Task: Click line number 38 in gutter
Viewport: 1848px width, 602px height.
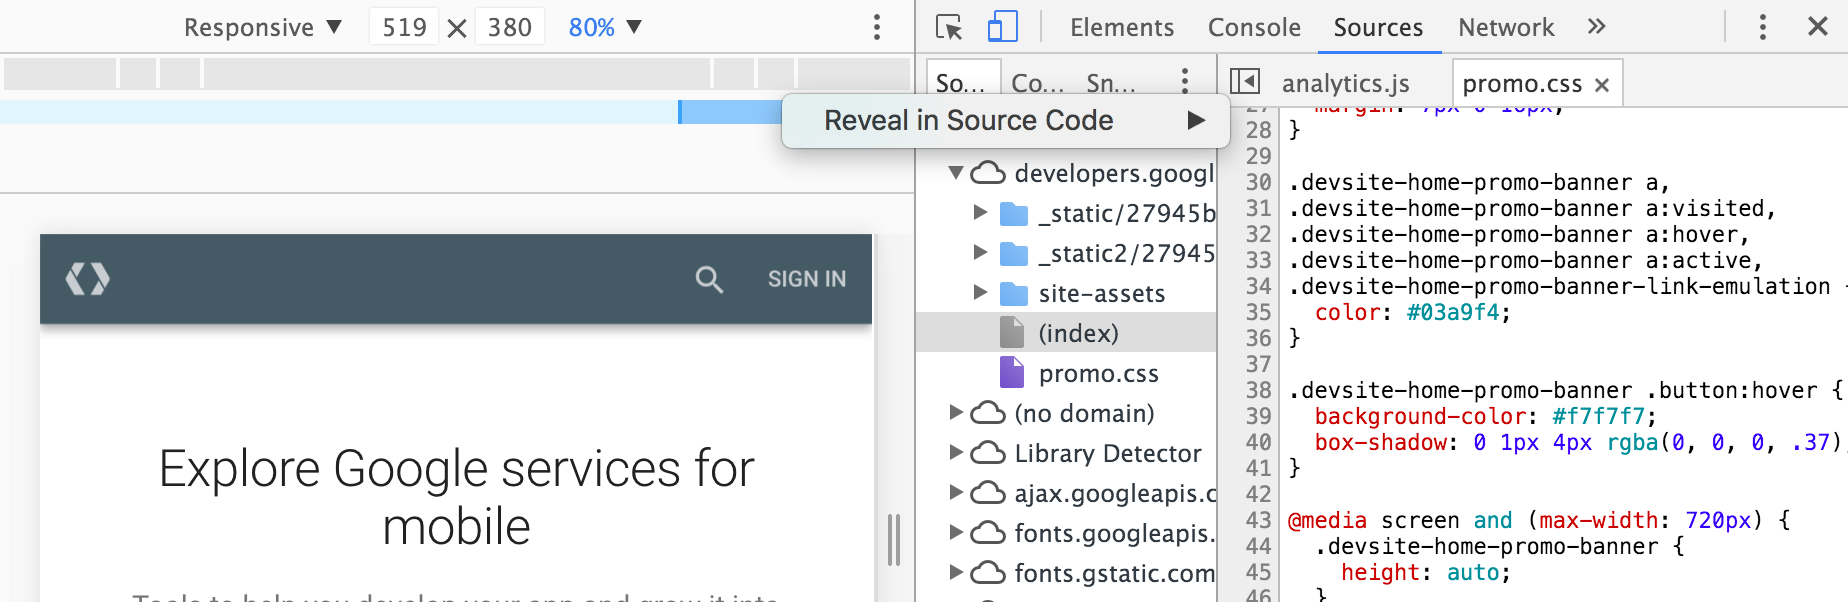Action: tap(1258, 390)
